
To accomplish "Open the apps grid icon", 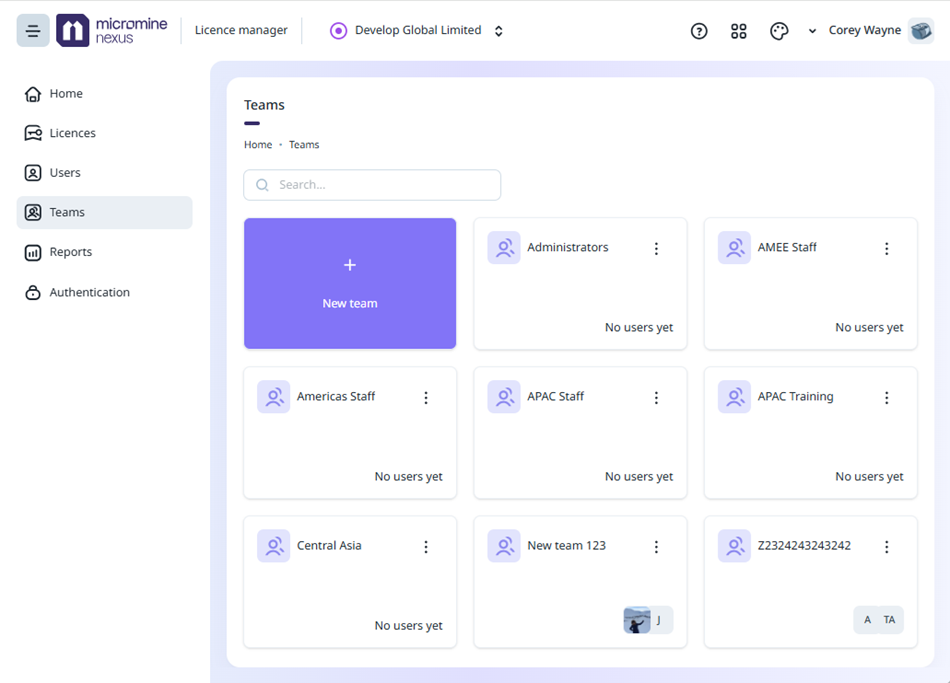I will (x=739, y=31).
